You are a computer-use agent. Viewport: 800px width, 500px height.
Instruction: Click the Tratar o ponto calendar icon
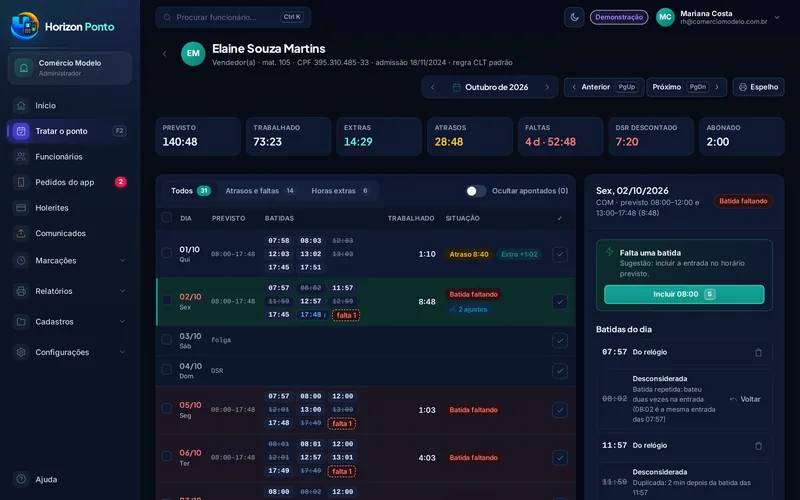(21, 131)
